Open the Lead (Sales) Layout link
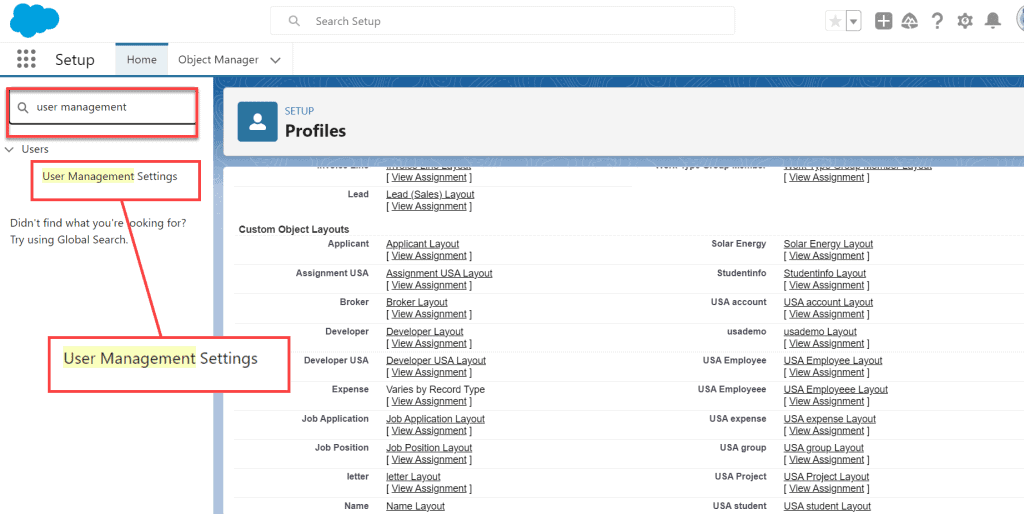The height and width of the screenshot is (514, 1024). (430, 195)
